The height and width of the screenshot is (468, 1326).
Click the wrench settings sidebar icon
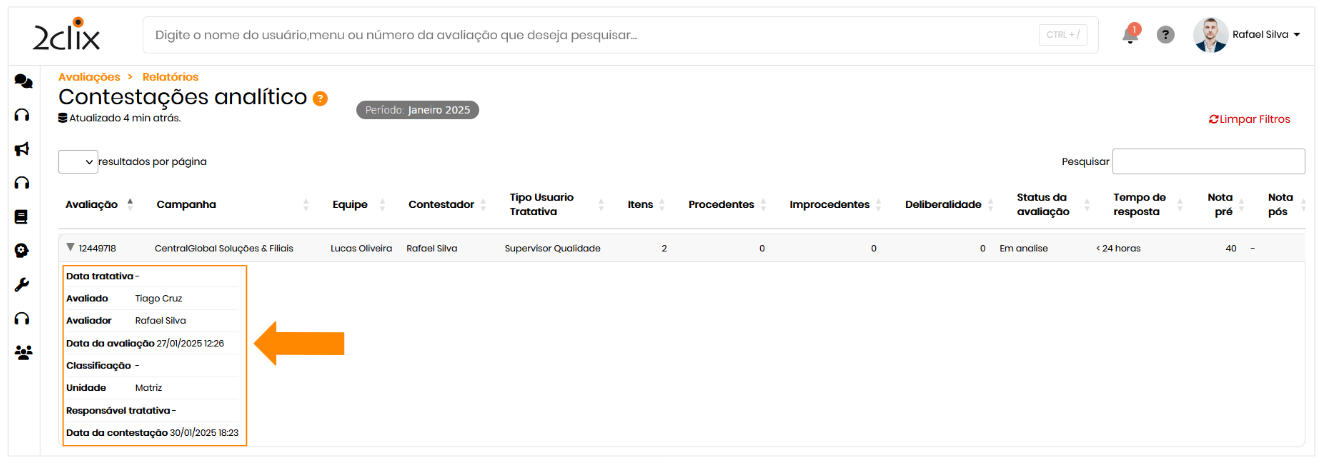pos(22,285)
